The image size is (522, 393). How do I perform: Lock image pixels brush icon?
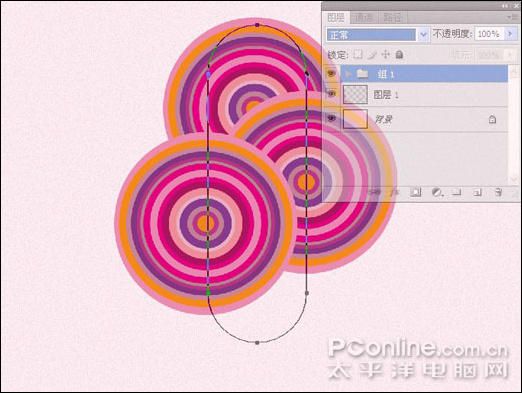(372, 55)
